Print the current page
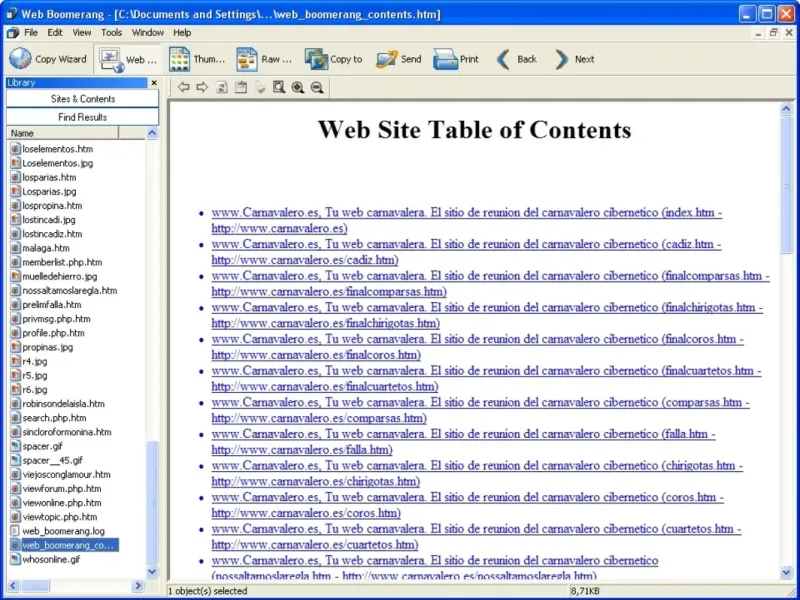 pos(456,59)
